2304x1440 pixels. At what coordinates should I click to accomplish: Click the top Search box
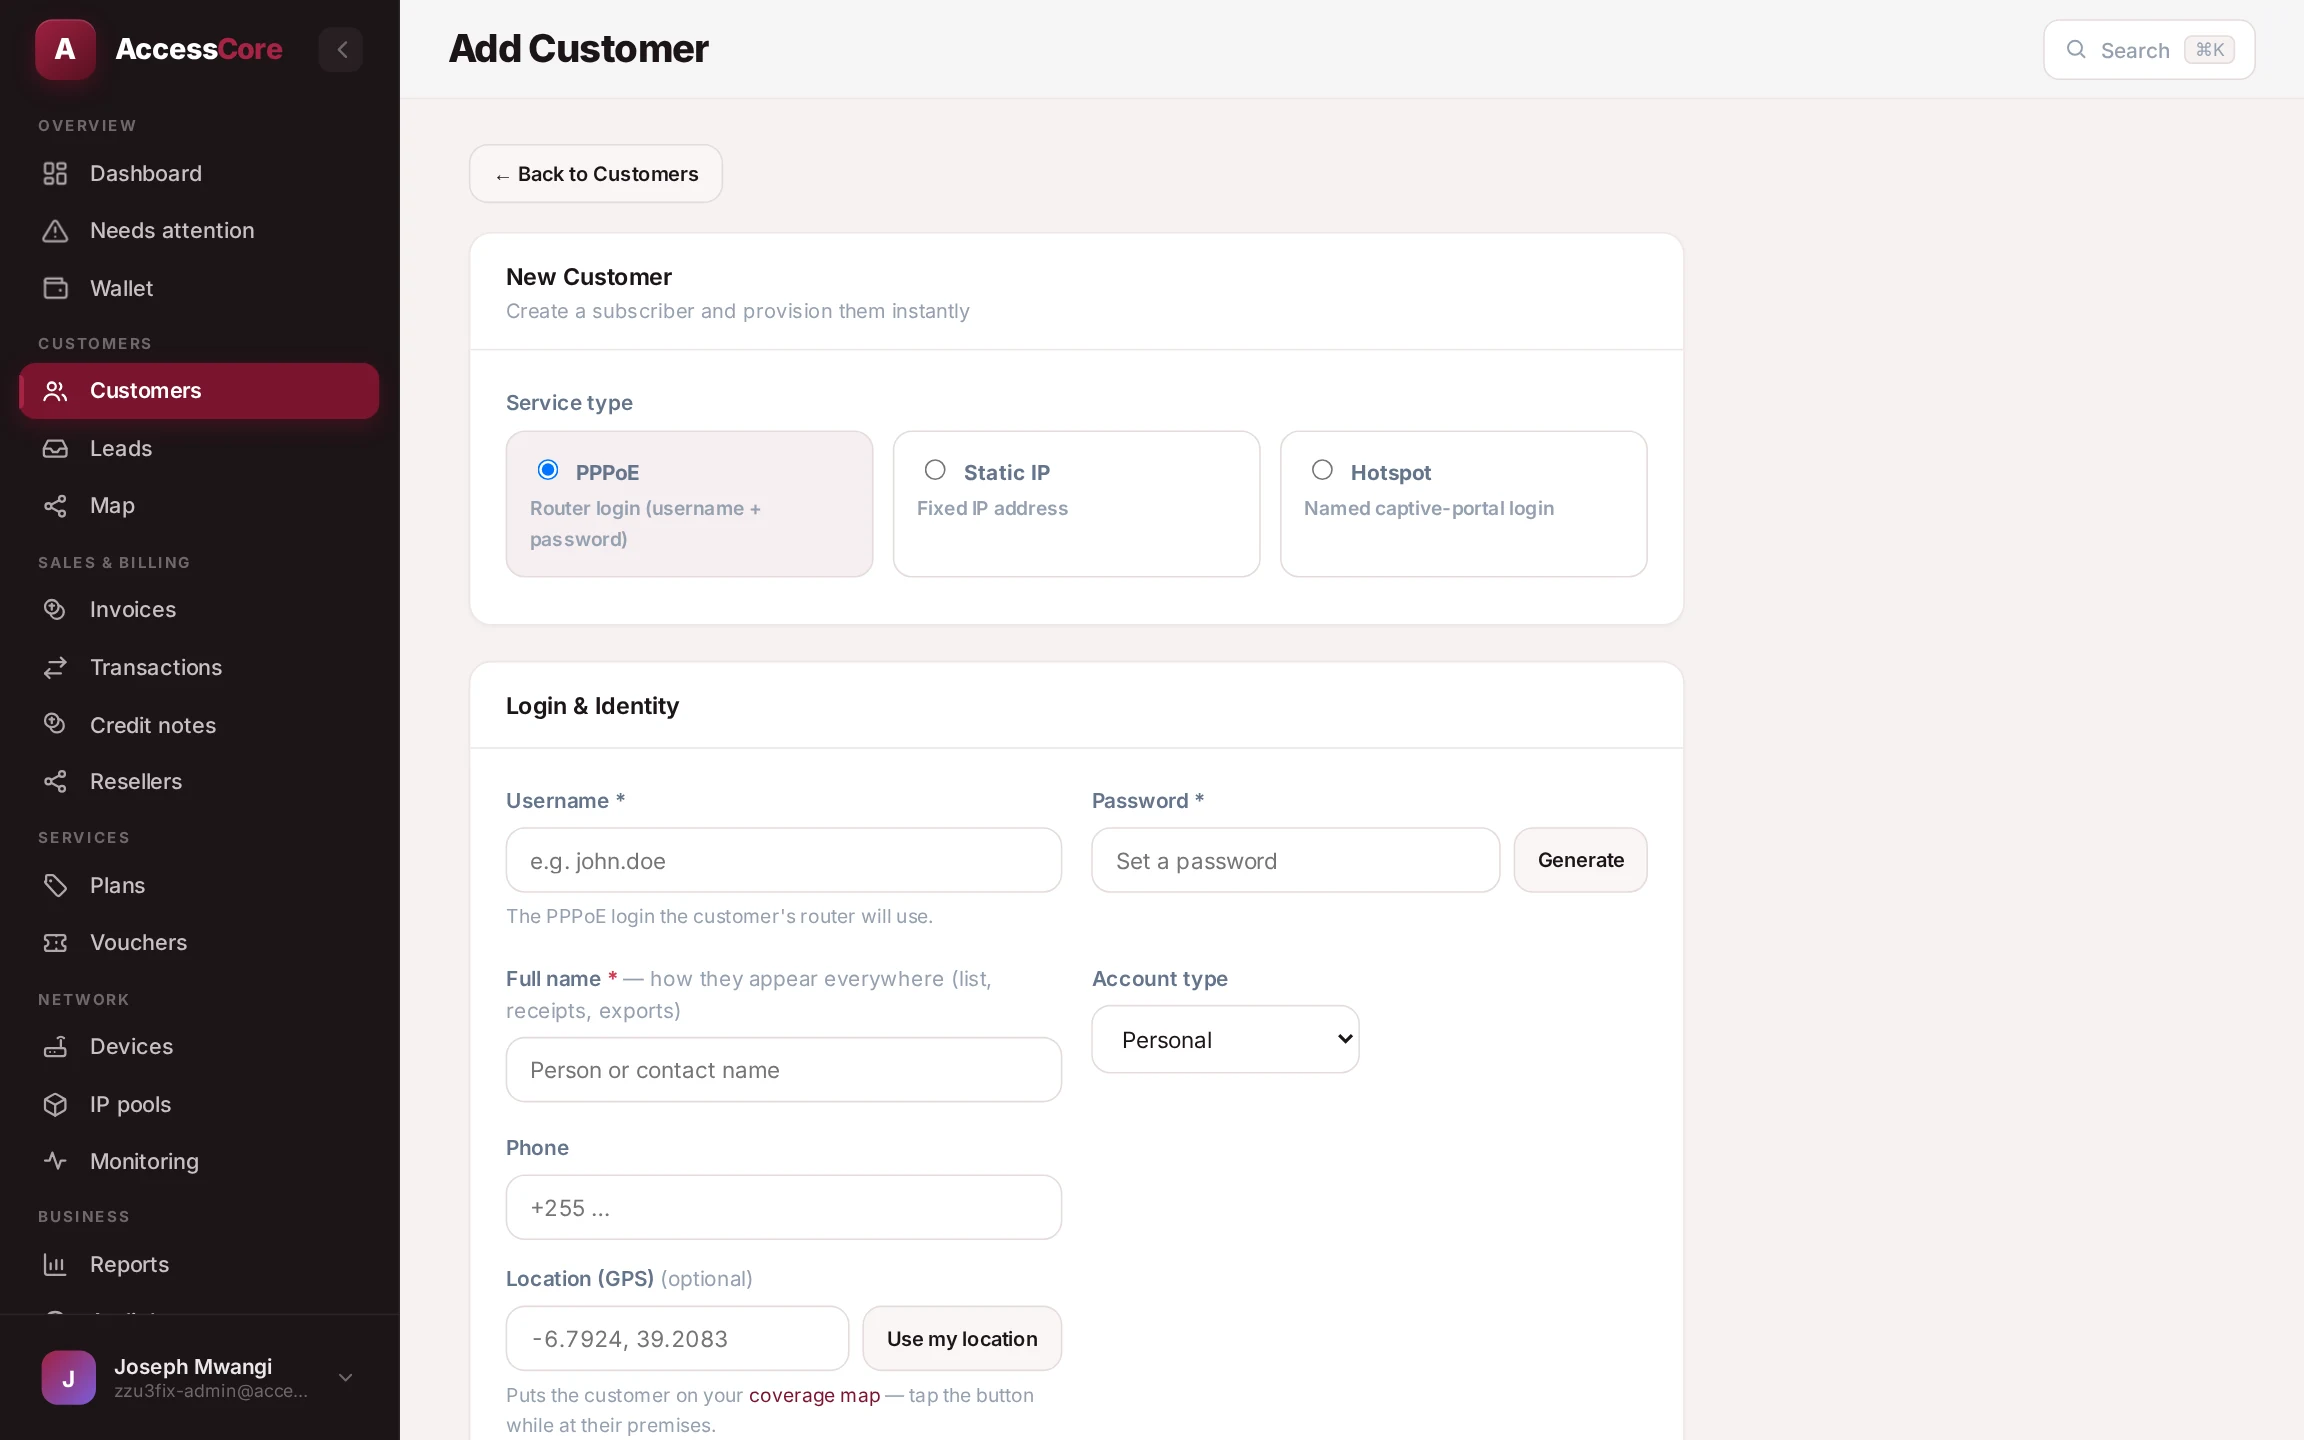click(2149, 49)
